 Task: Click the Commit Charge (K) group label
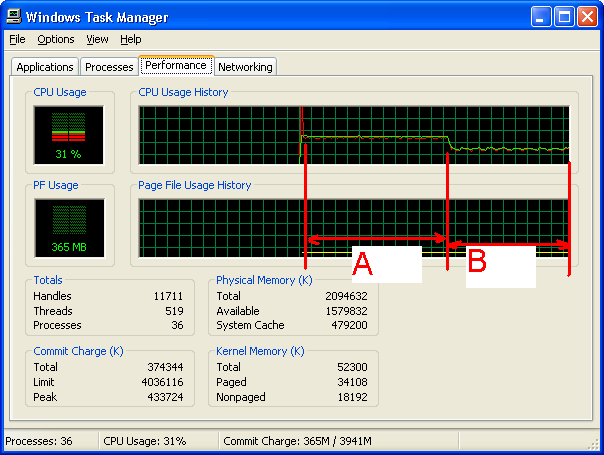coord(78,351)
